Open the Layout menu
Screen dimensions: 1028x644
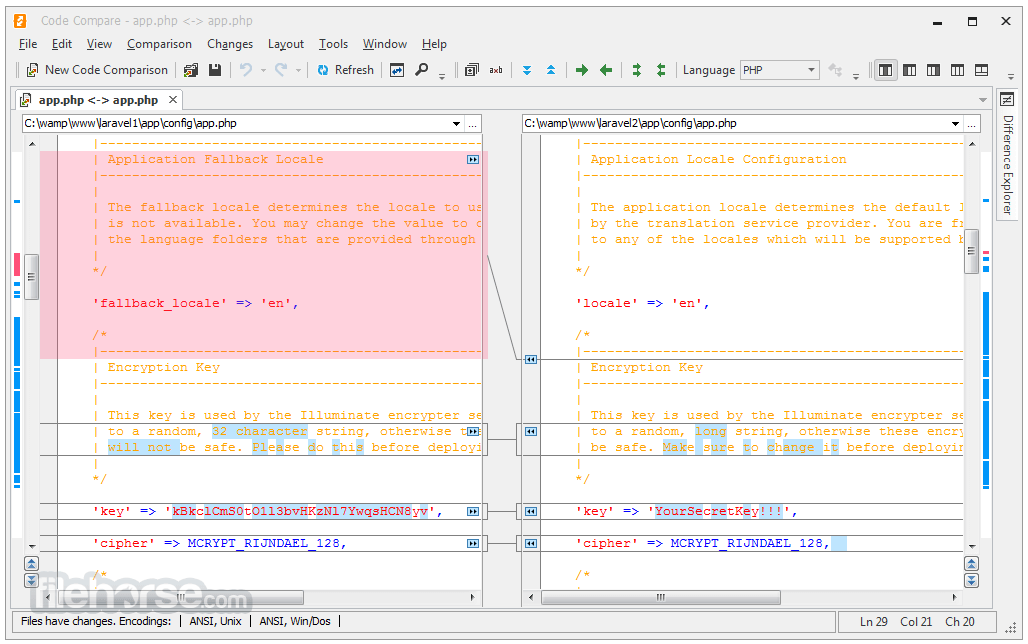(286, 44)
